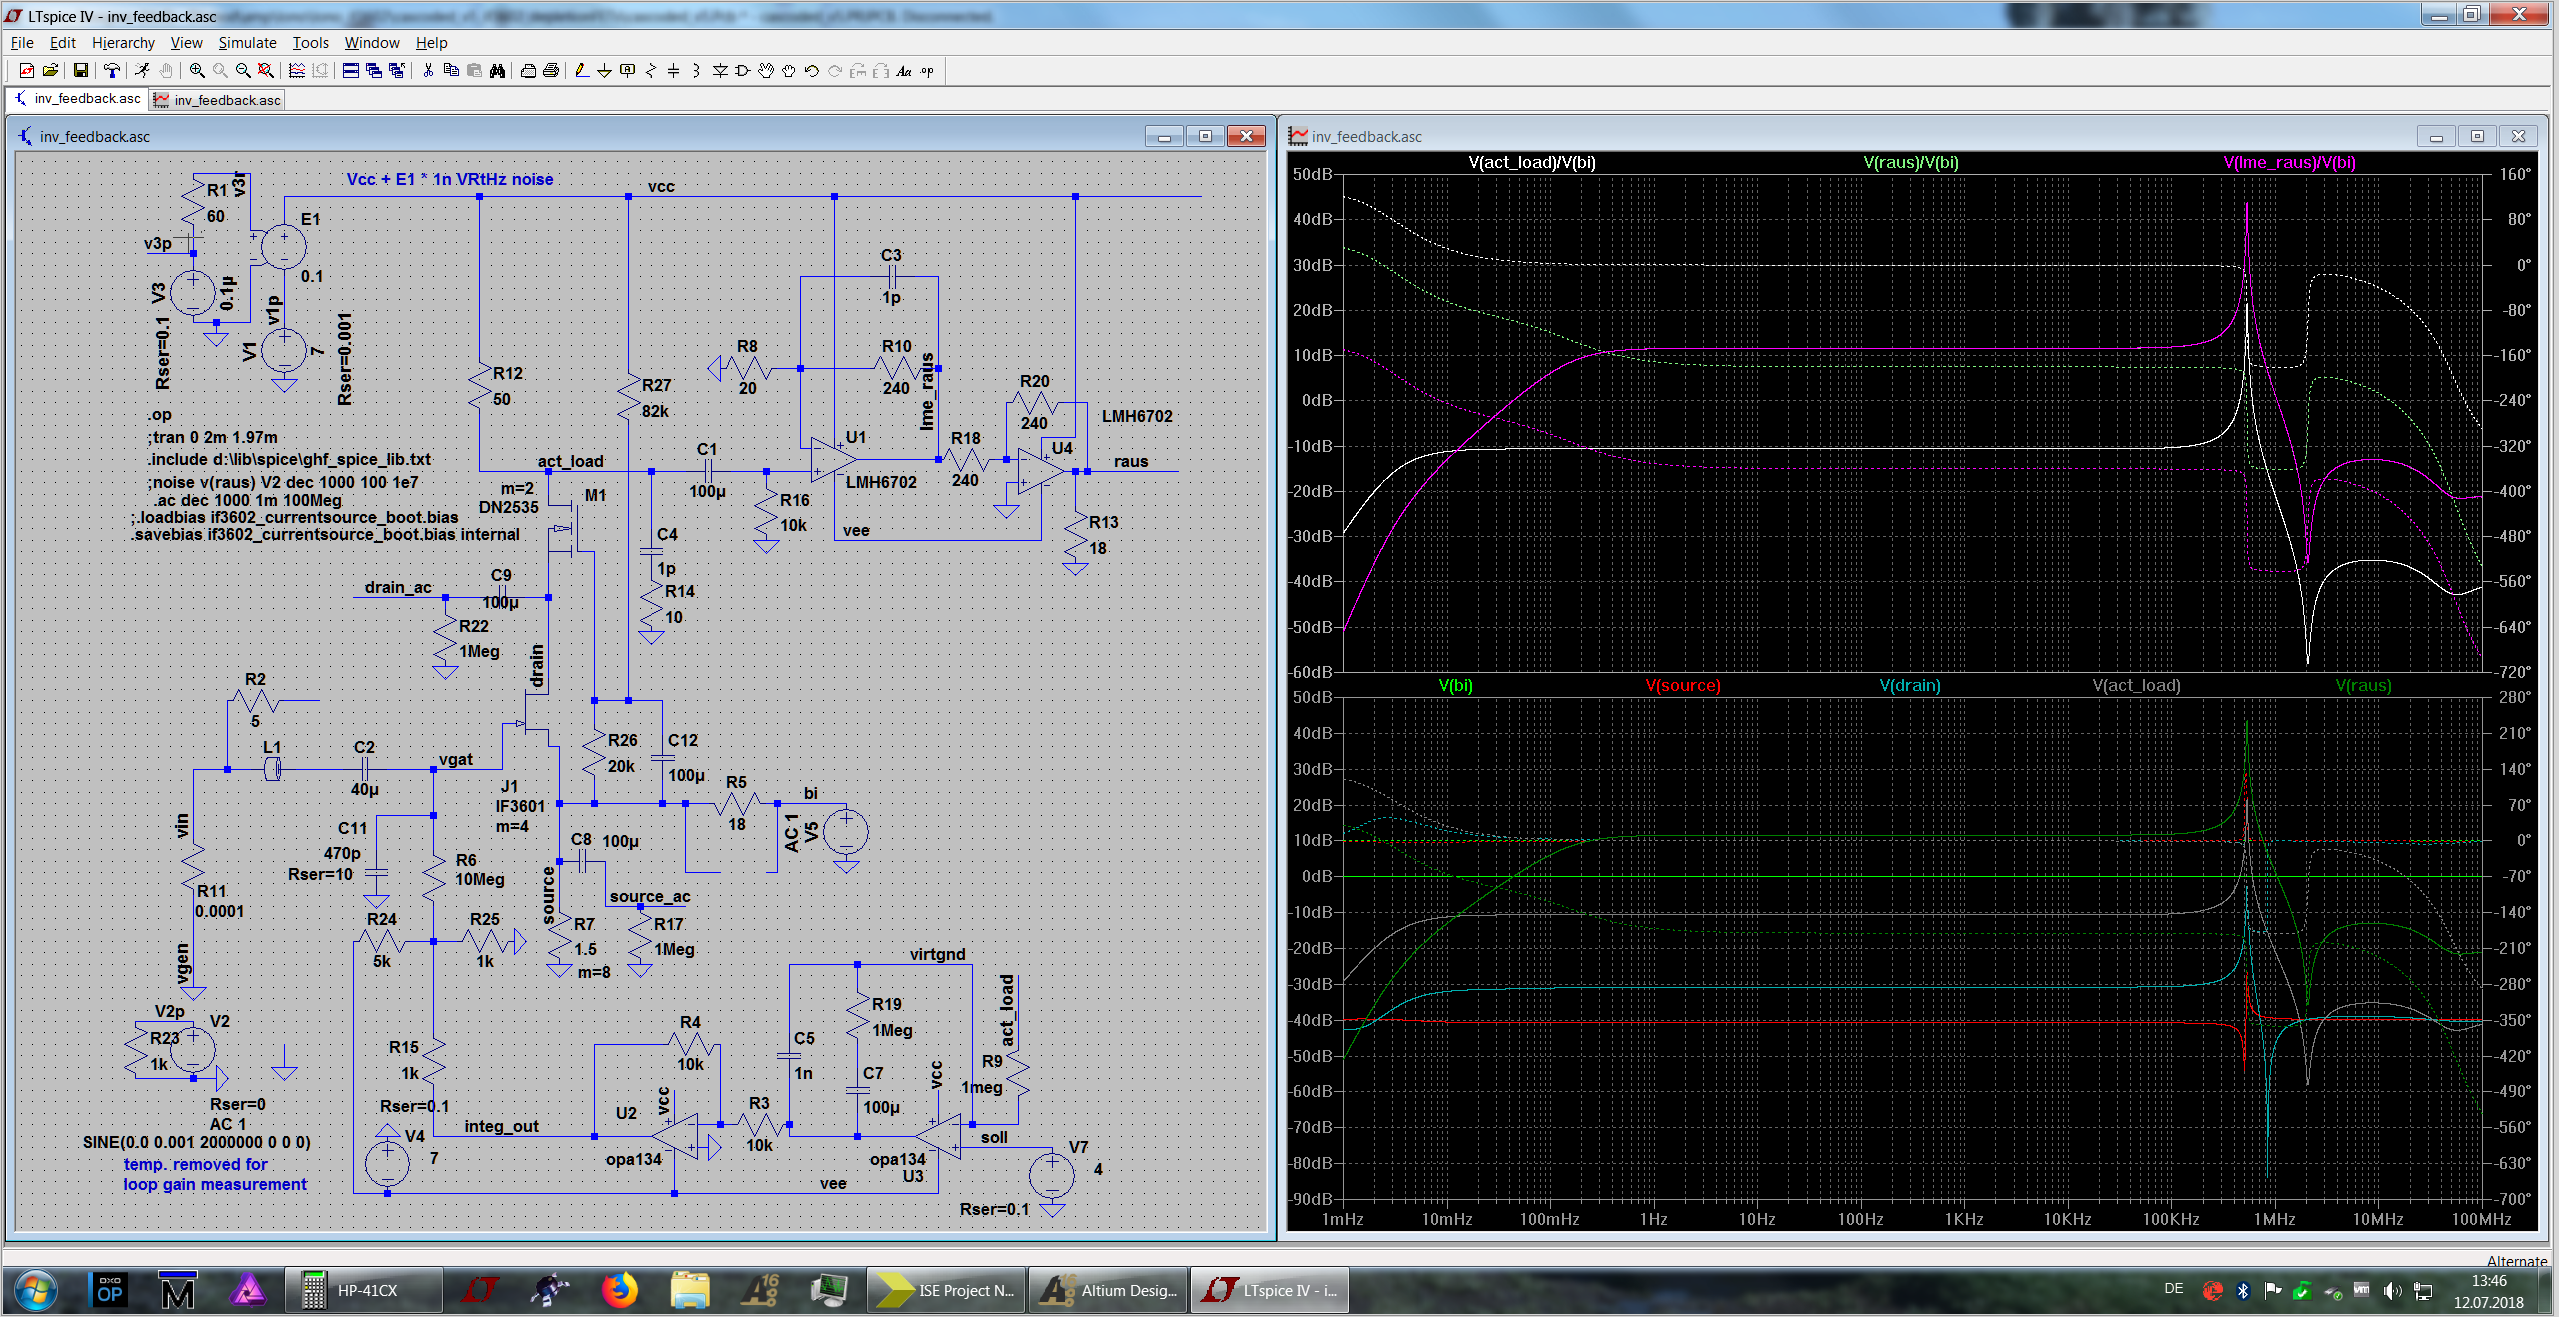Open the Tools menu
2559x1317 pixels.
tap(310, 43)
